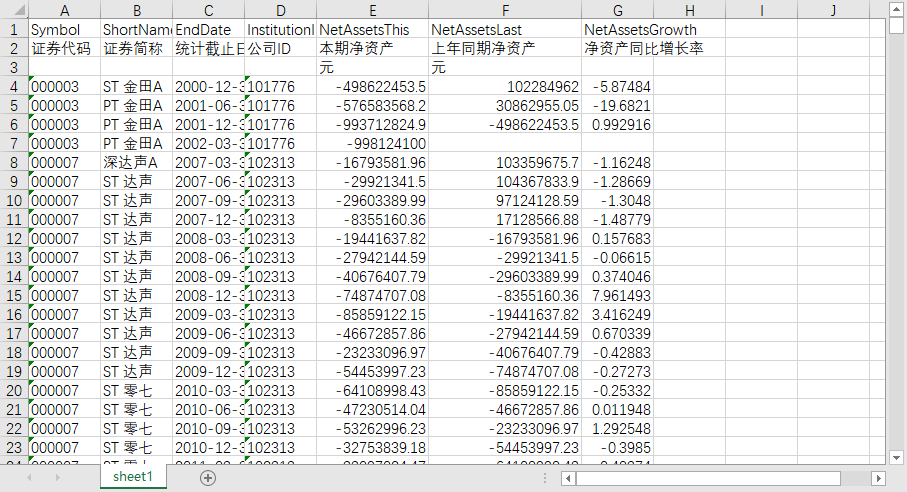
Task: Select cell with value 17128566.88
Action: coord(505,220)
